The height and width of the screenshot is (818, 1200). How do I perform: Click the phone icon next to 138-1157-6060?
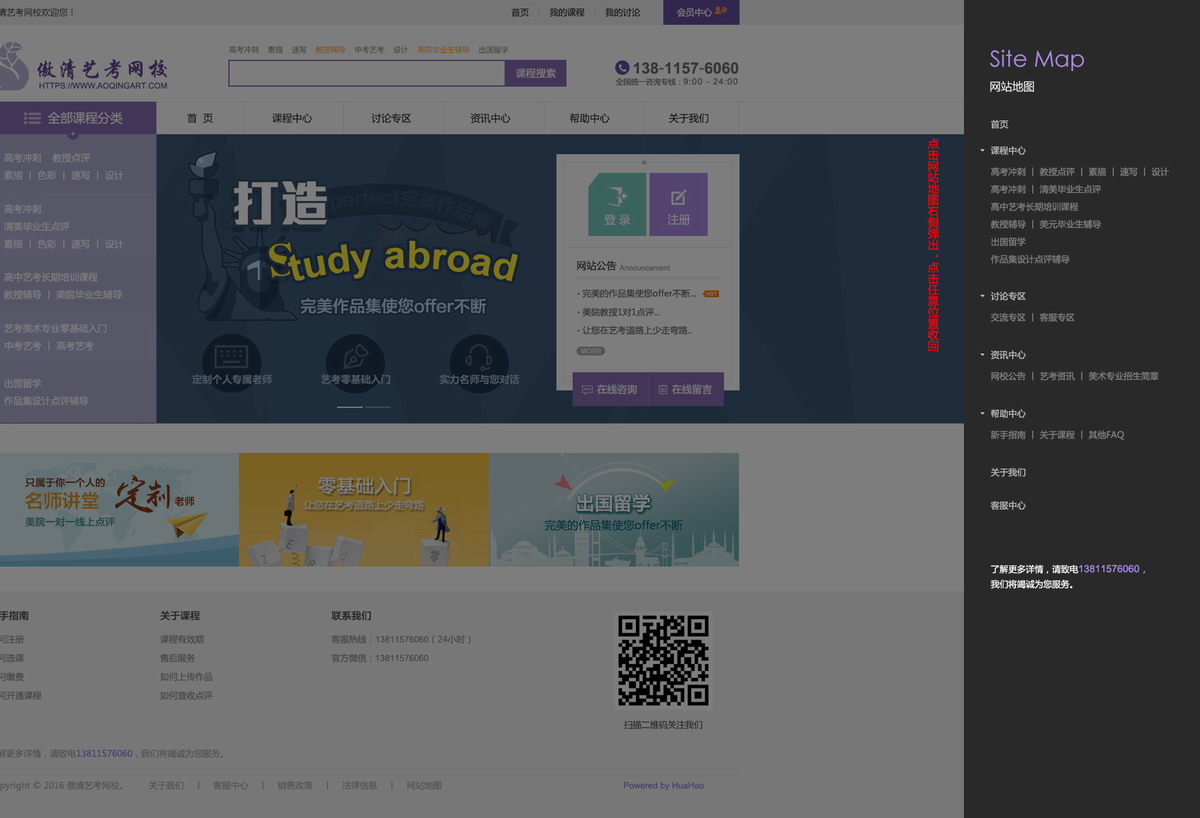point(621,68)
